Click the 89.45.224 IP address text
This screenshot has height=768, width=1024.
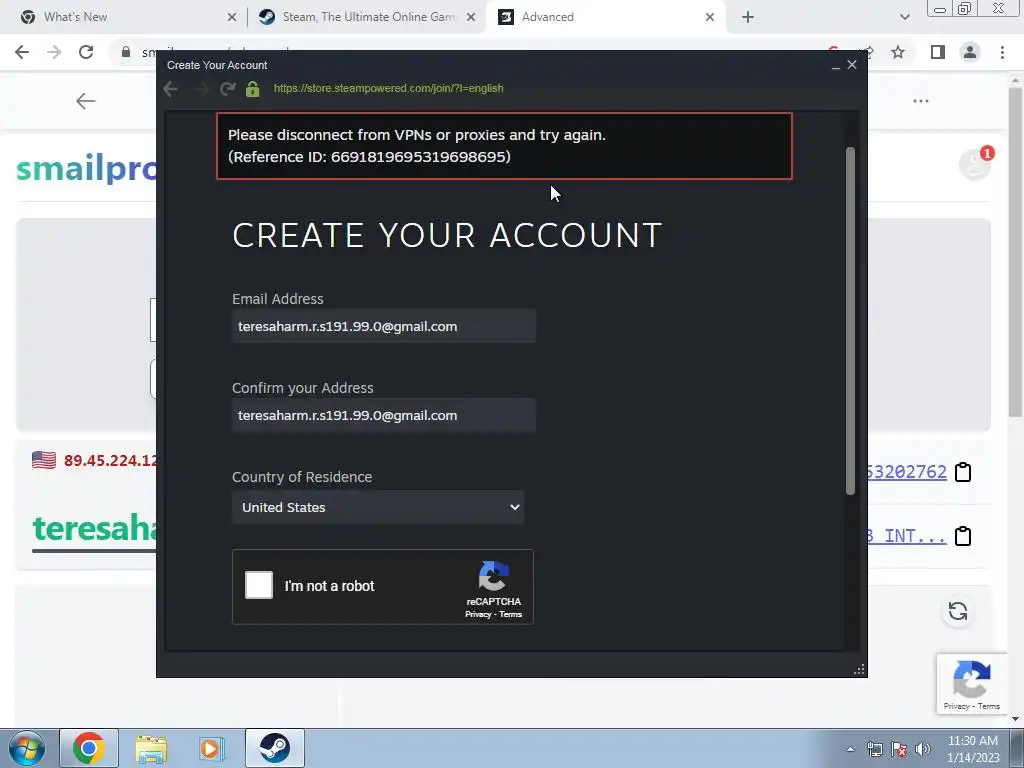[x=110, y=460]
